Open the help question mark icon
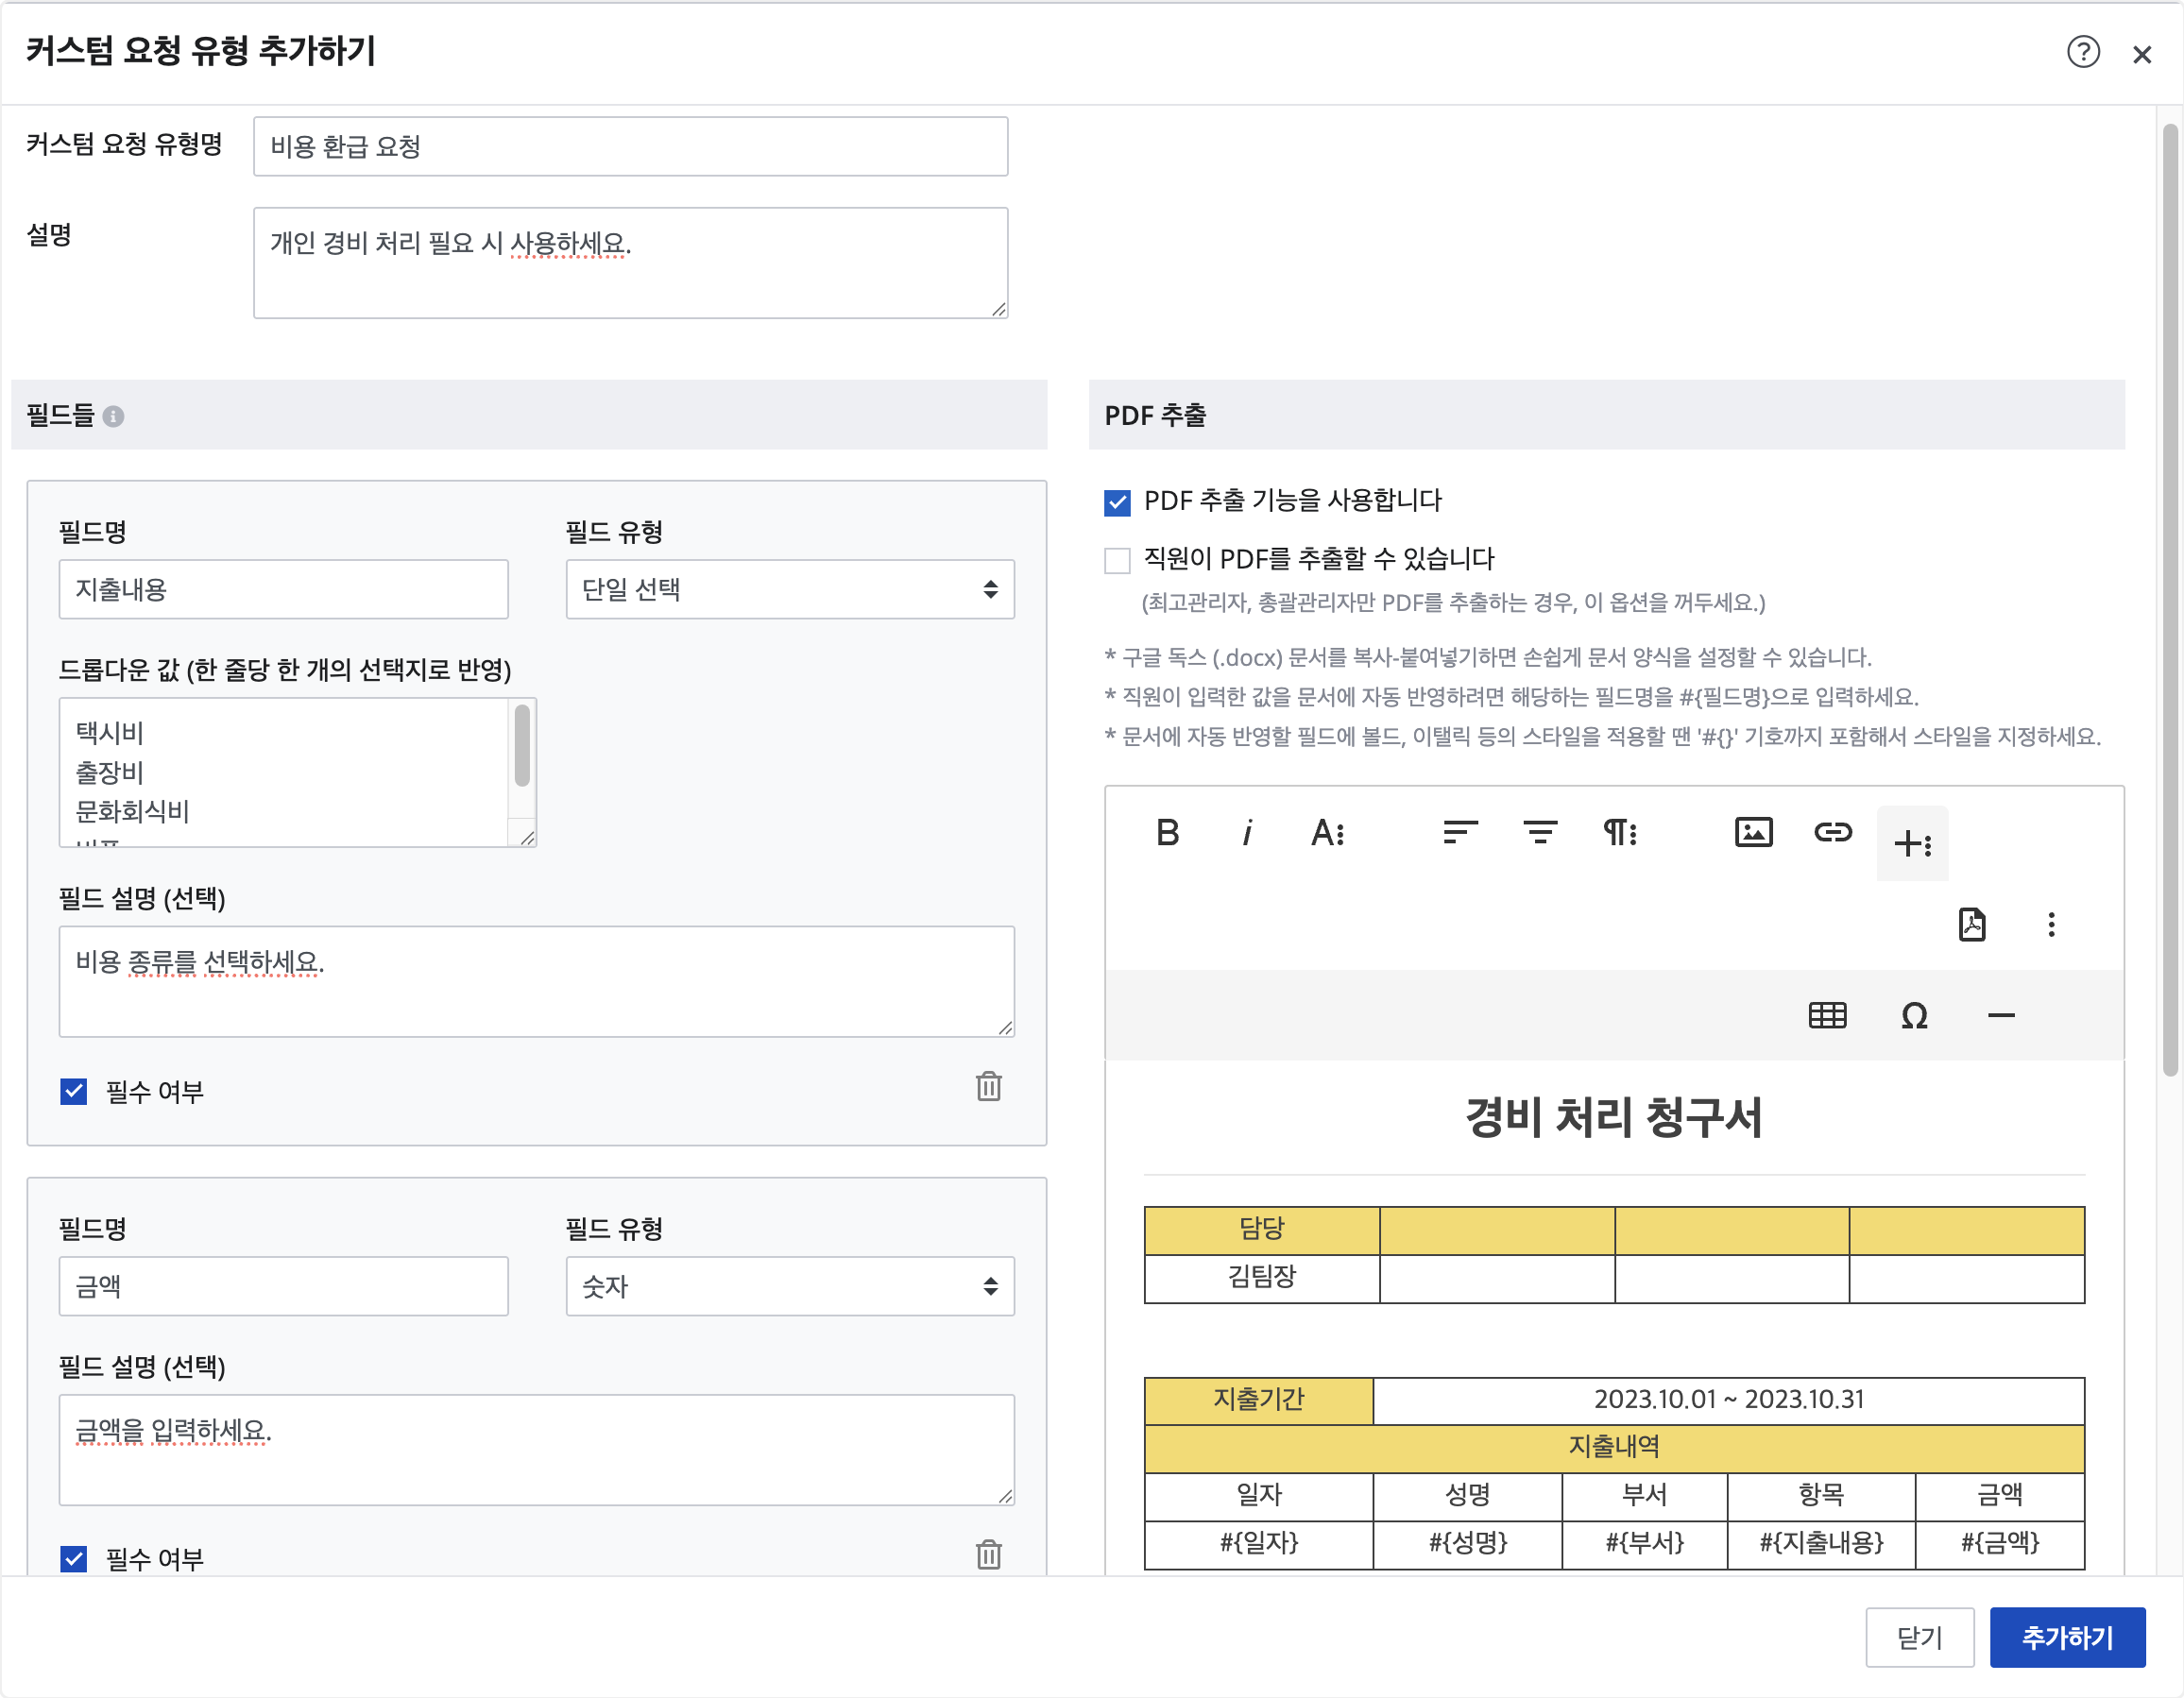The image size is (2184, 1698). click(x=2083, y=52)
